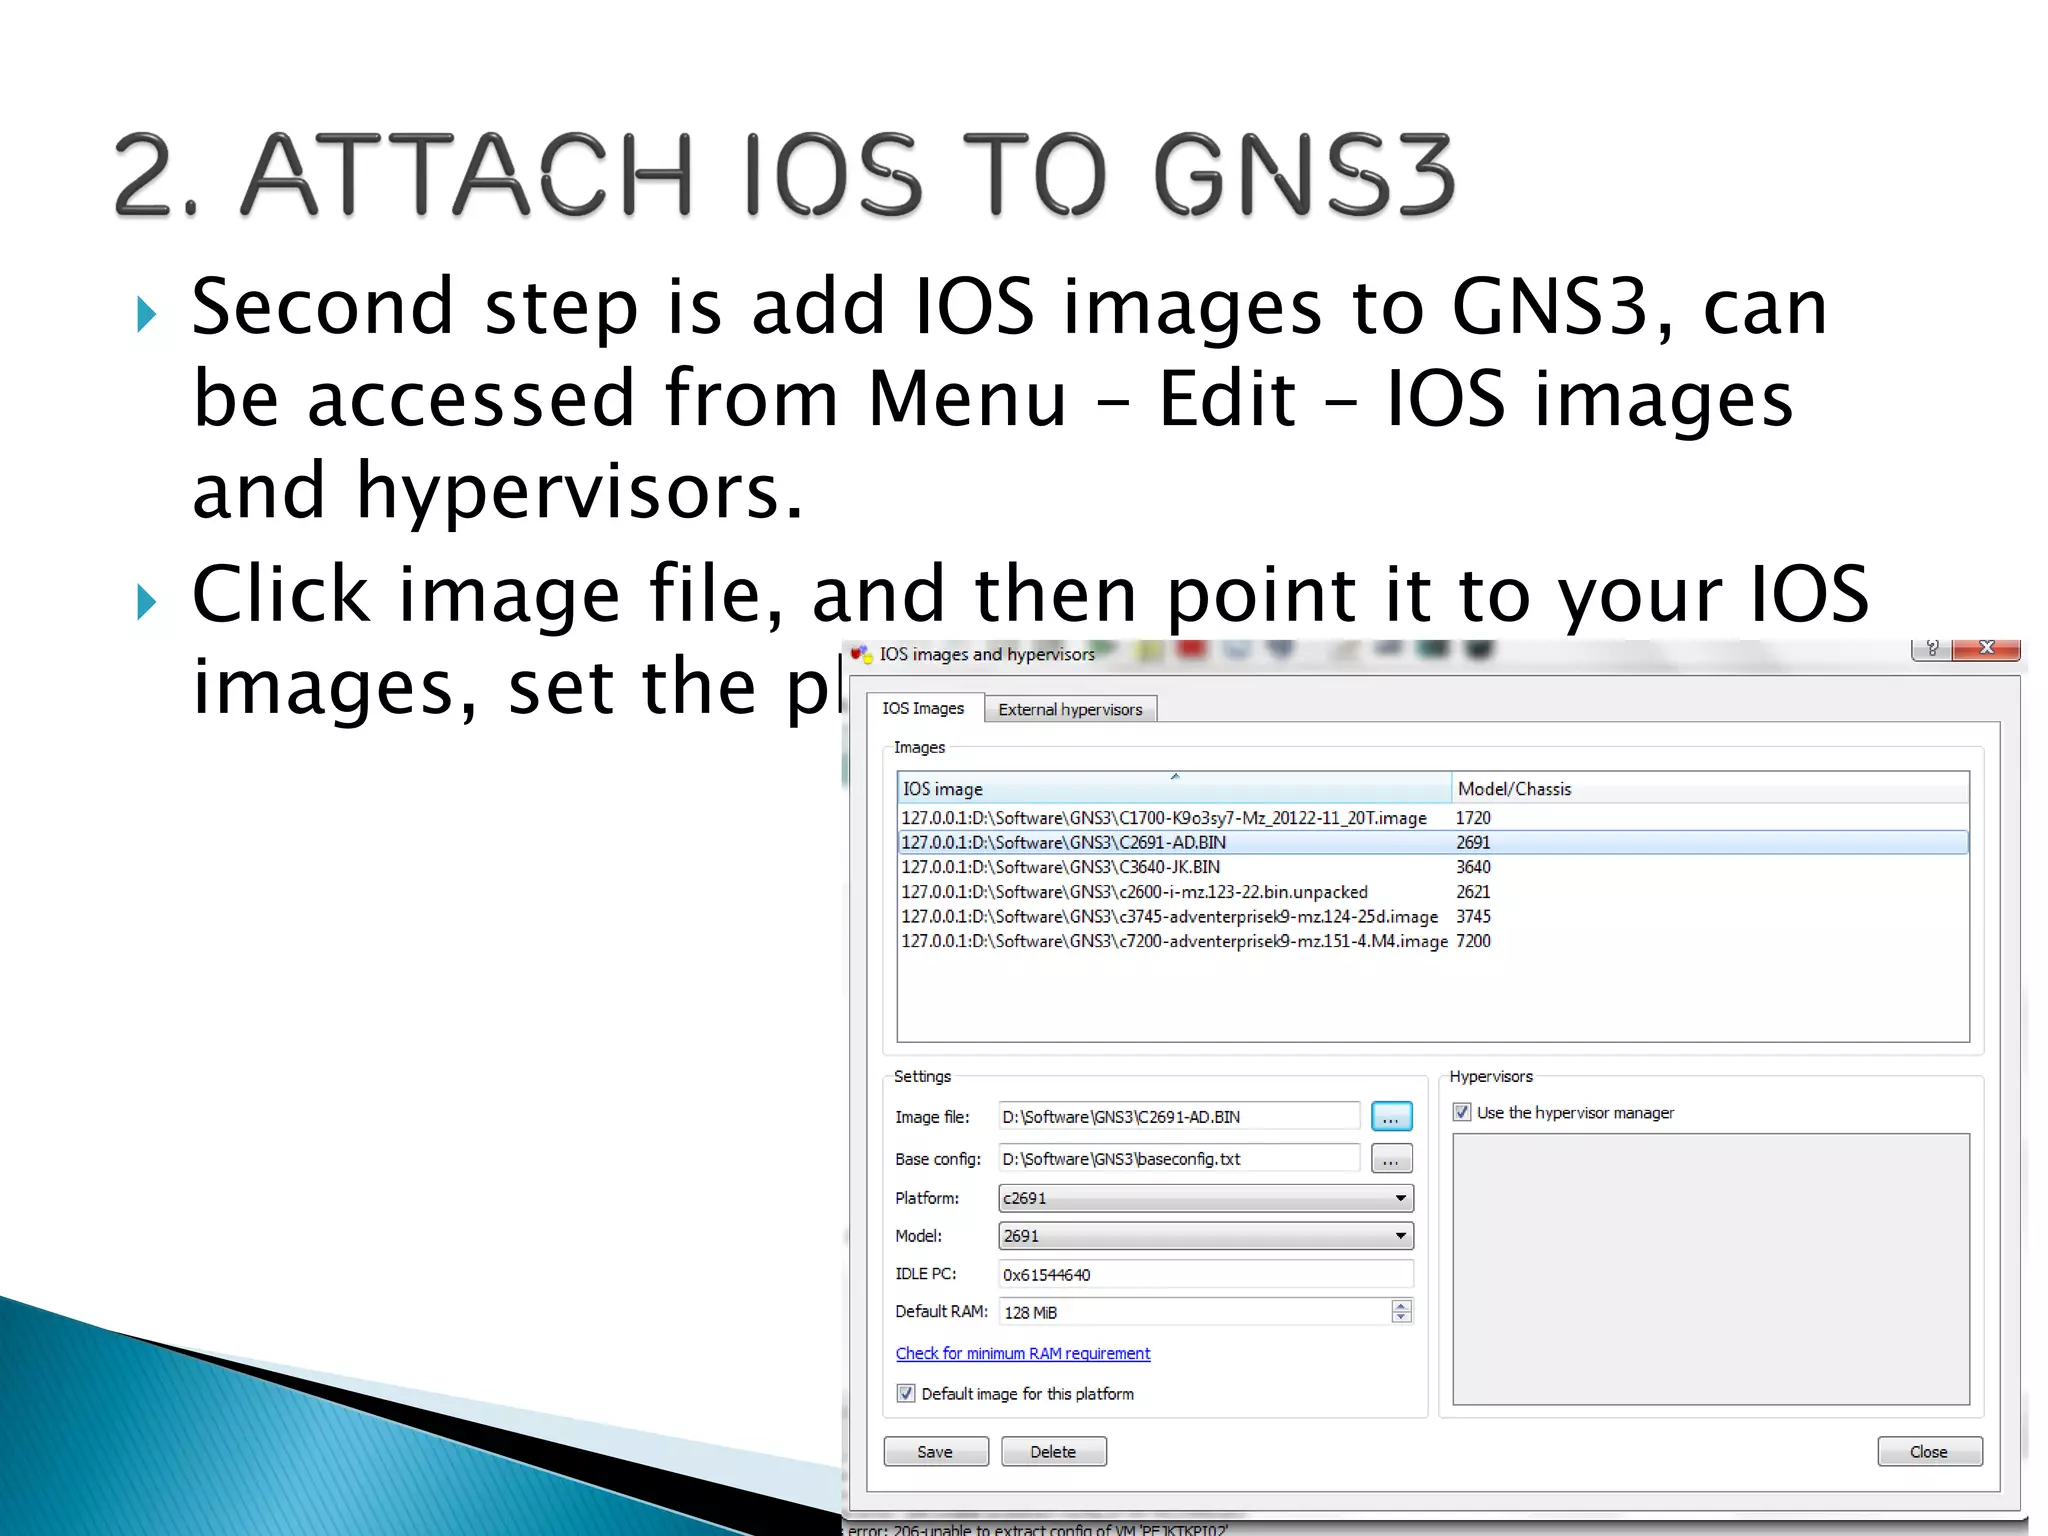
Task: Click the Base config browse button
Action: click(x=1391, y=1159)
